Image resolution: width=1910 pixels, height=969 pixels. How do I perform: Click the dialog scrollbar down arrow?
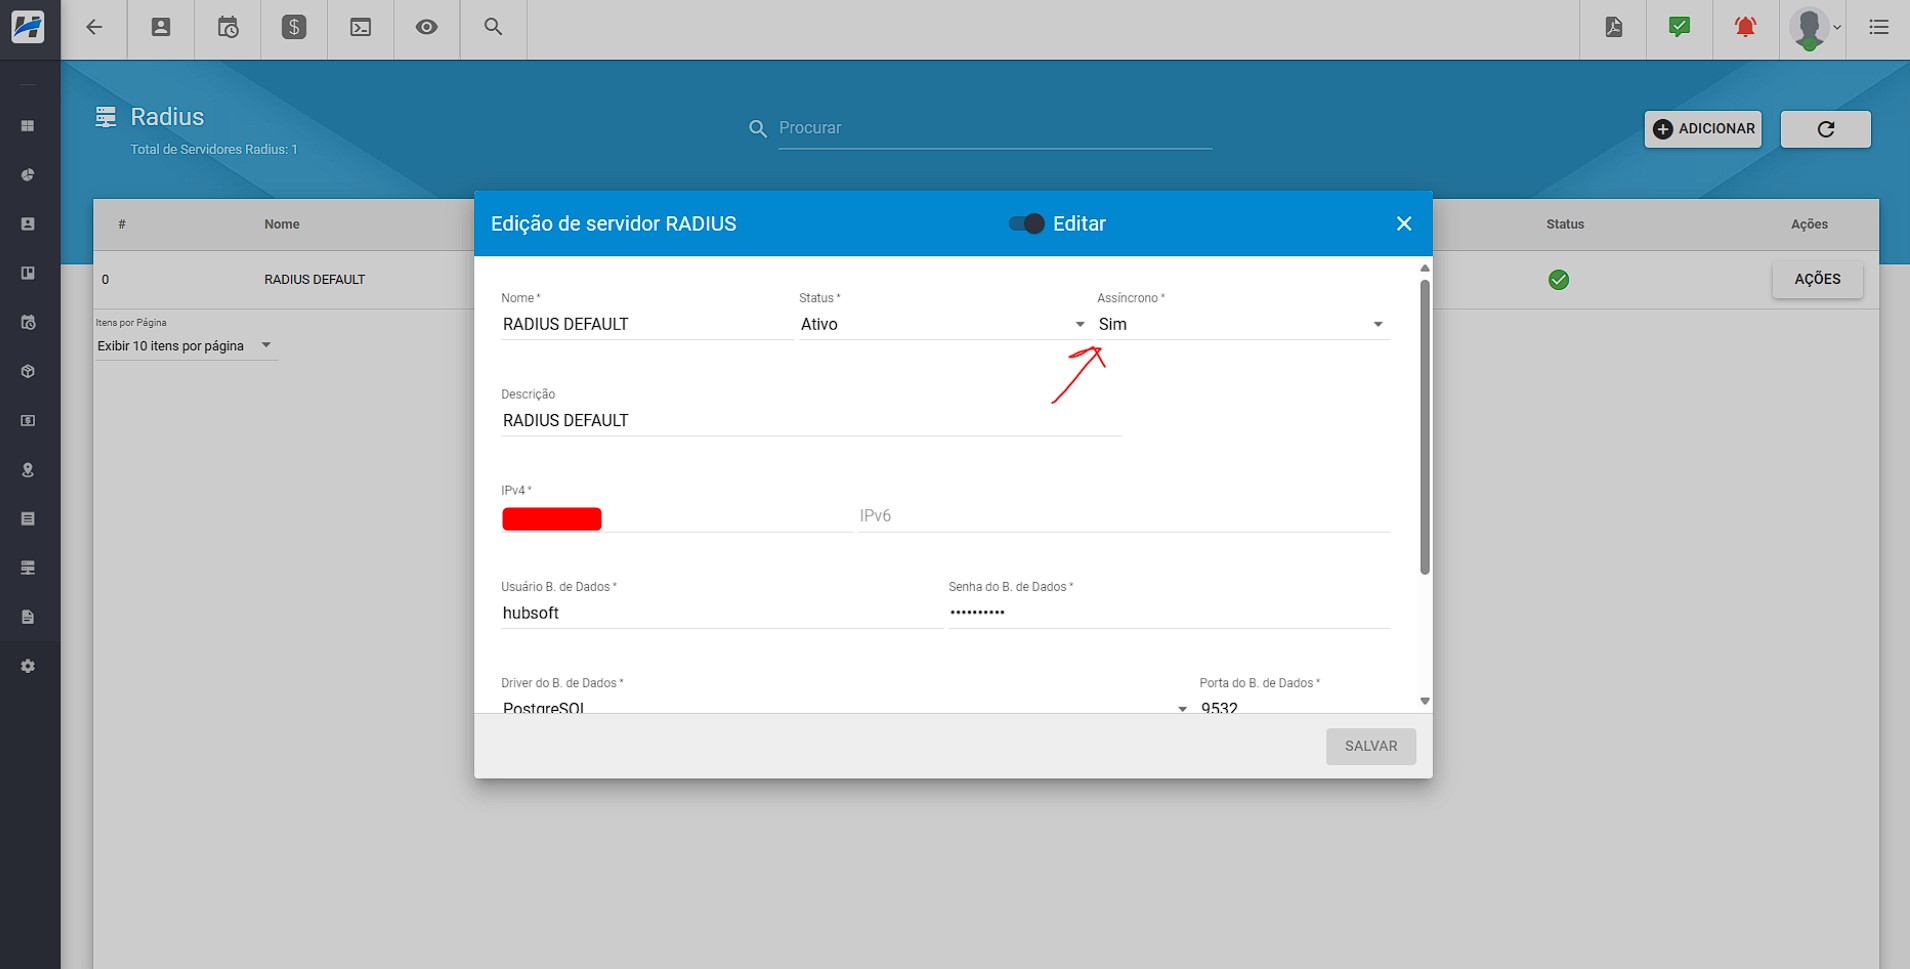coord(1425,701)
